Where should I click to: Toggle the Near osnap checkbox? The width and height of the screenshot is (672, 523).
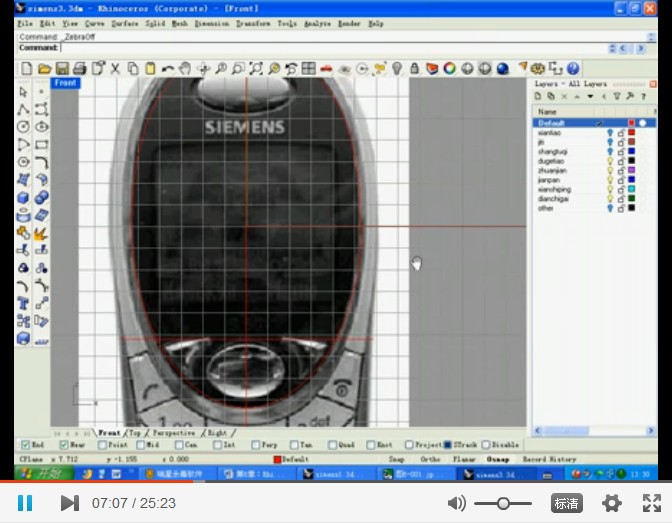tap(64, 445)
